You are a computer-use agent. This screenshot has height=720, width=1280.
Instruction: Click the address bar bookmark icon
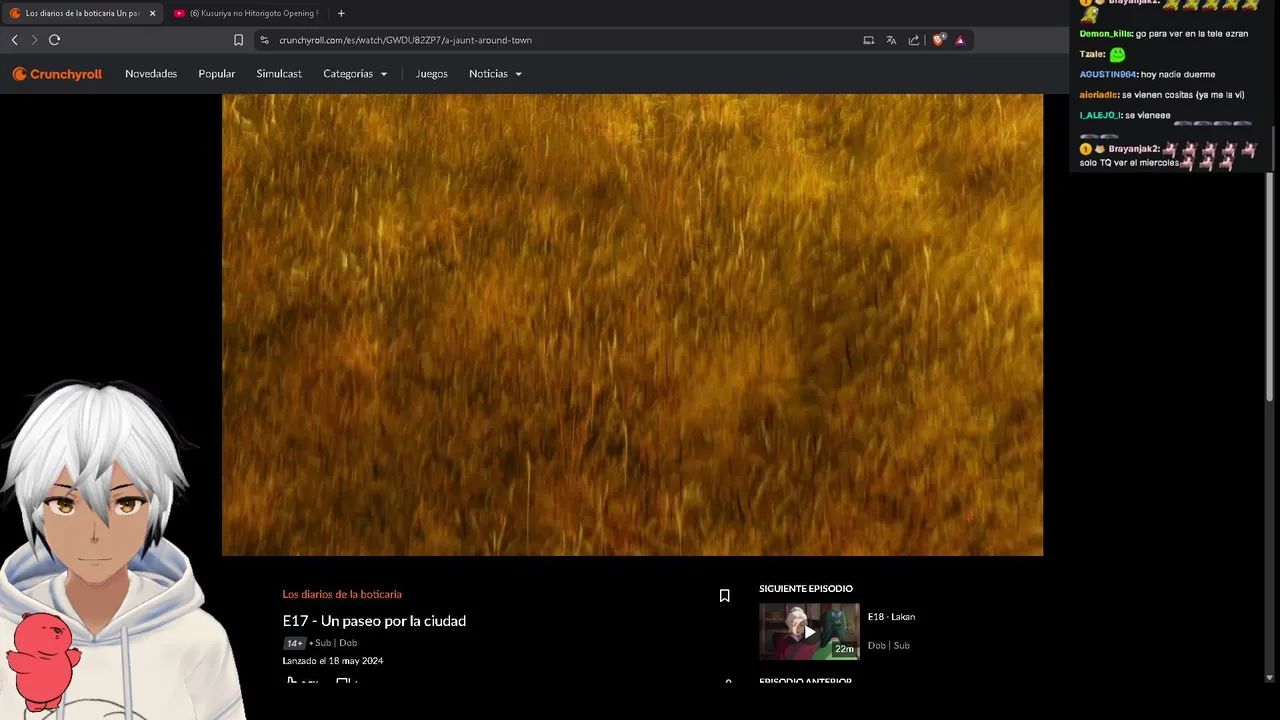click(x=238, y=40)
